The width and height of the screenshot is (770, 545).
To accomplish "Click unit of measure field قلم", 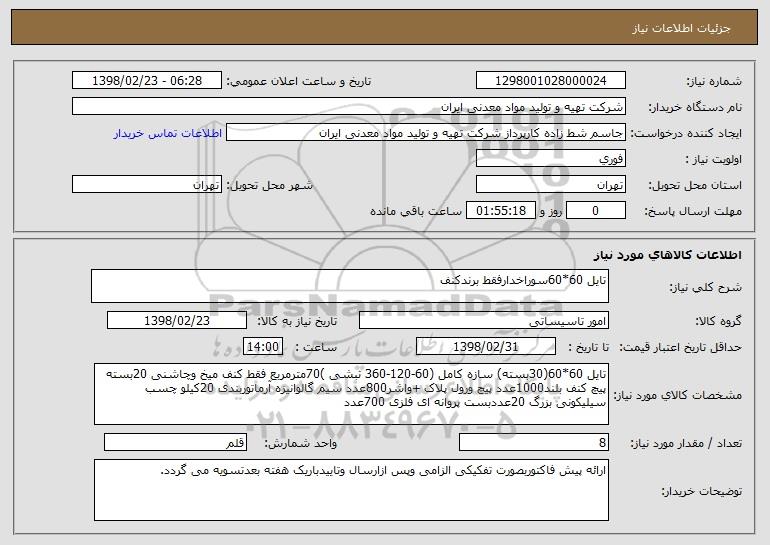I will (x=175, y=443).
